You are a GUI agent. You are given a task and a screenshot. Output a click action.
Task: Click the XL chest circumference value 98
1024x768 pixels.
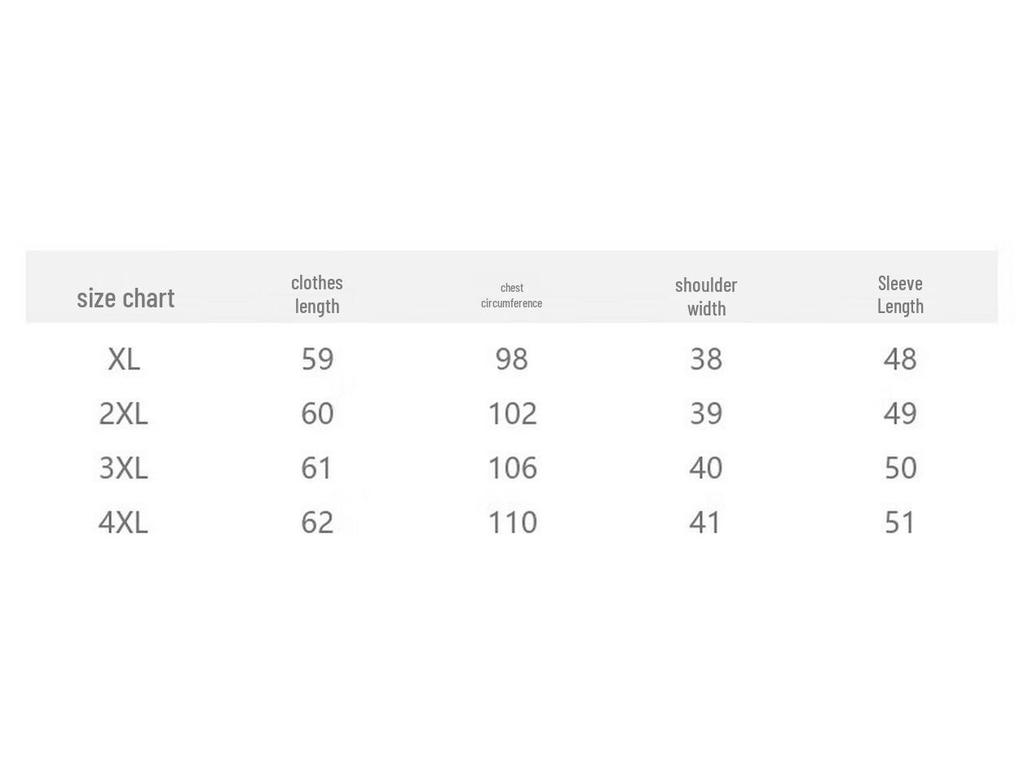click(511, 359)
